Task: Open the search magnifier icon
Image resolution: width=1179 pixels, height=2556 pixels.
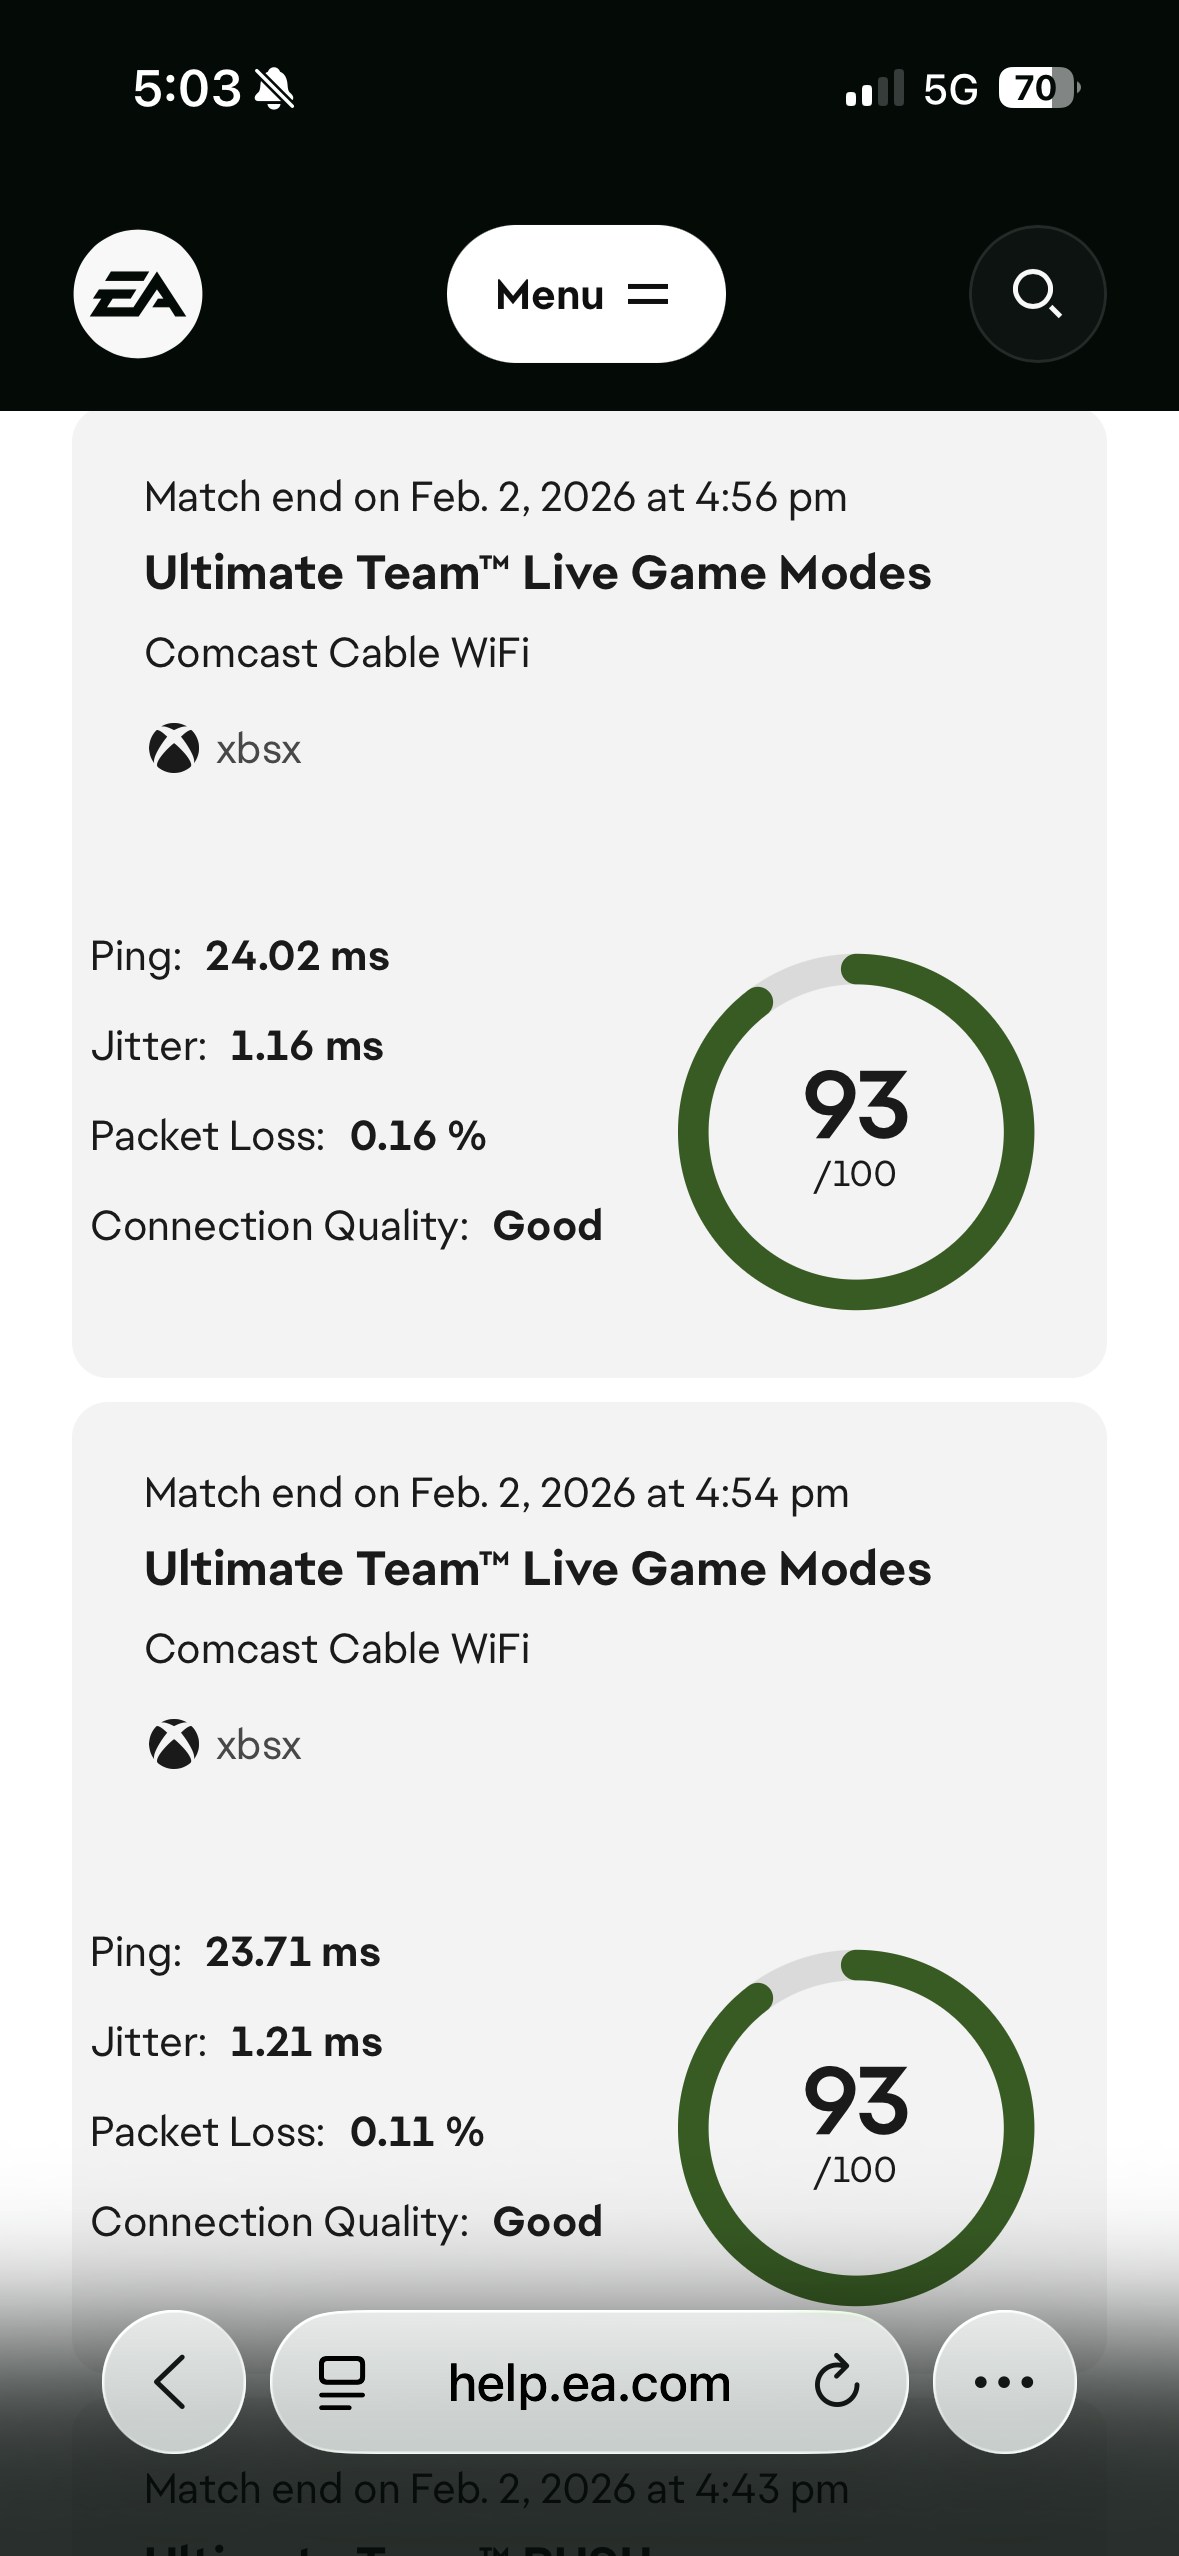Action: [x=1037, y=294]
